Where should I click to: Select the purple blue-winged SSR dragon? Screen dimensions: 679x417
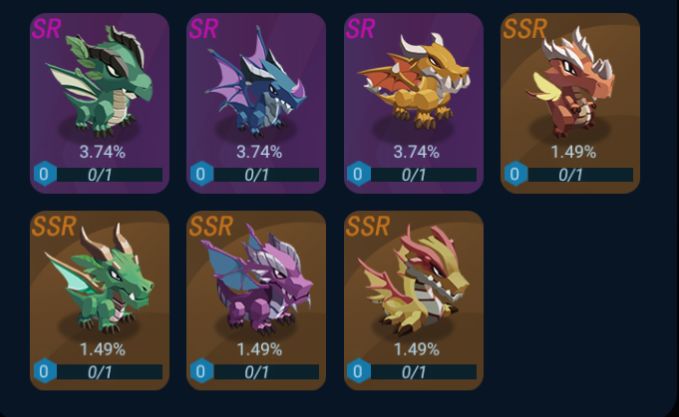click(256, 301)
